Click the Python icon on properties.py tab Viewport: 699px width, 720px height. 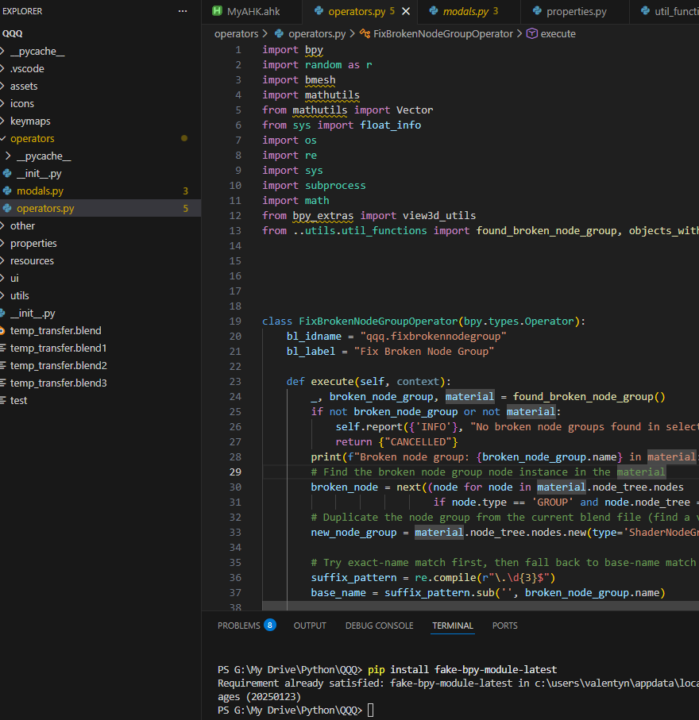click(537, 11)
